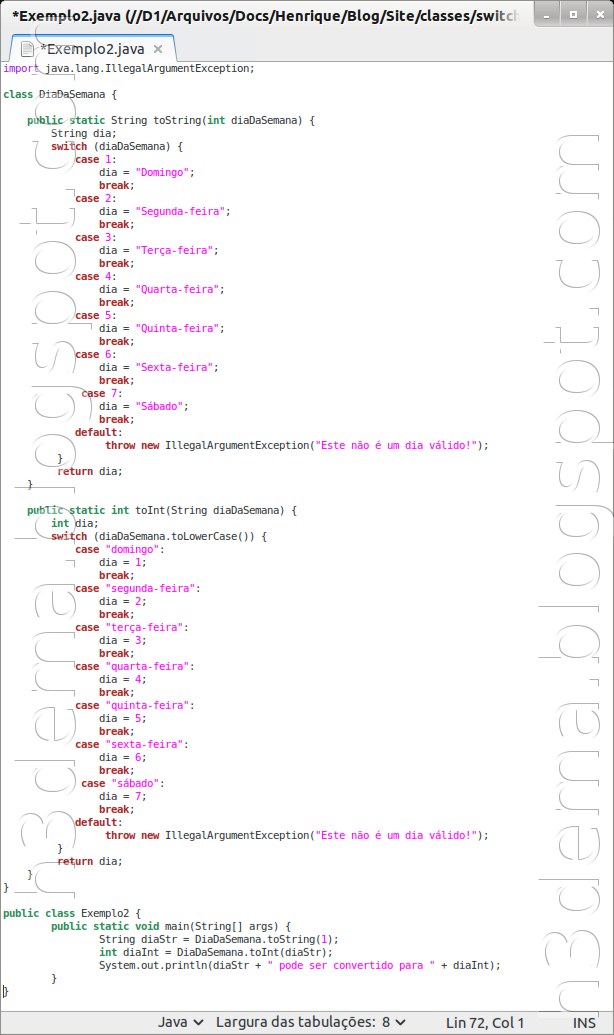Image resolution: width=614 pixels, height=1035 pixels.
Task: Click the string "Sábado"
Action: (159, 406)
